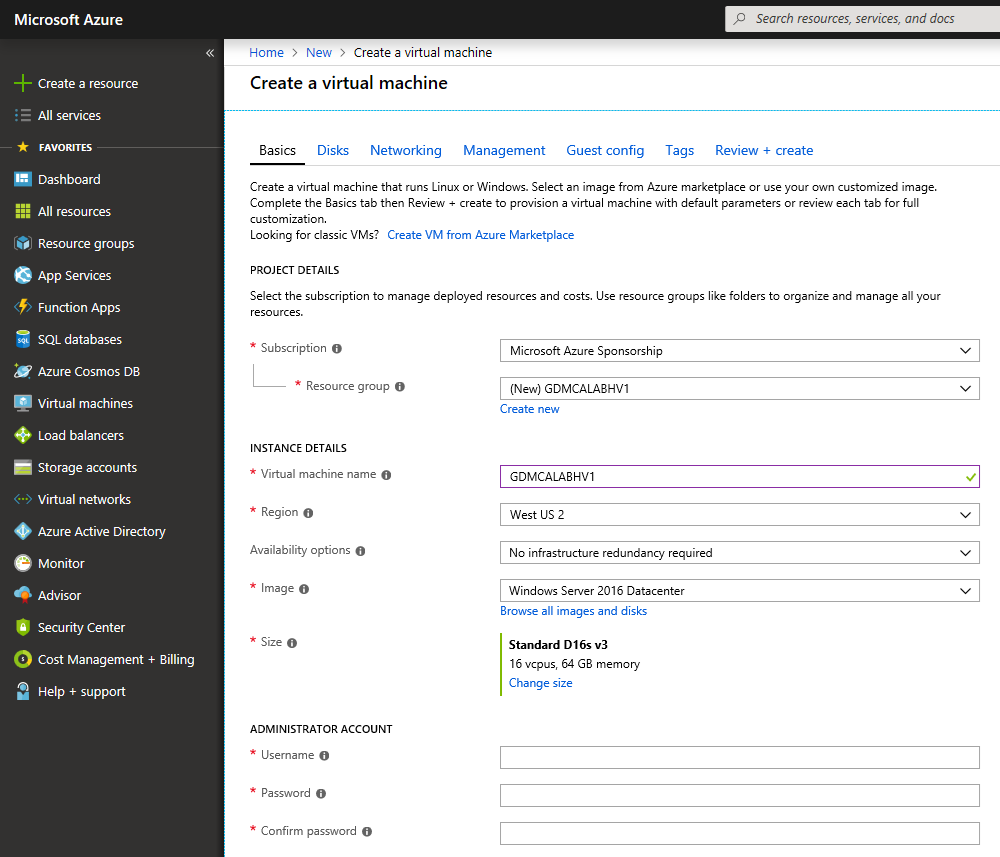Focus the Virtual machine name field
Screen dimensions: 1000x857
[x=740, y=476]
